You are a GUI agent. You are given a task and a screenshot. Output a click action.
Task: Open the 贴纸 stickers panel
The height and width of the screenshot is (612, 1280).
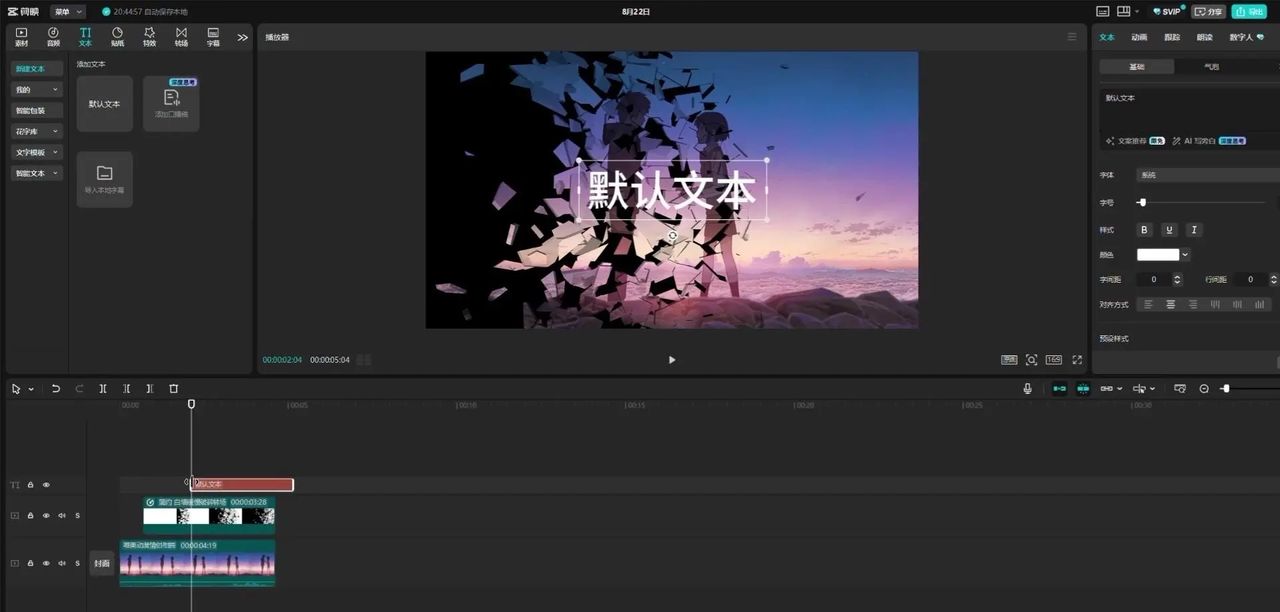click(117, 38)
